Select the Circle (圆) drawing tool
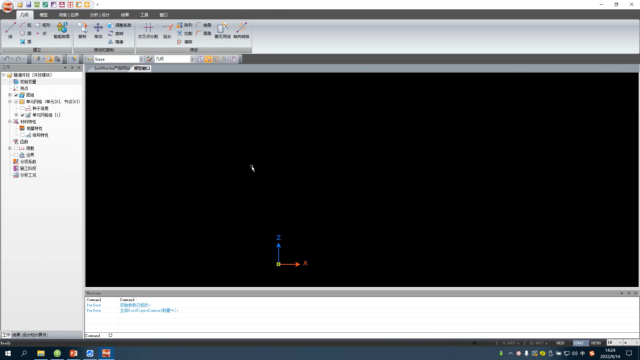 pos(25,33)
